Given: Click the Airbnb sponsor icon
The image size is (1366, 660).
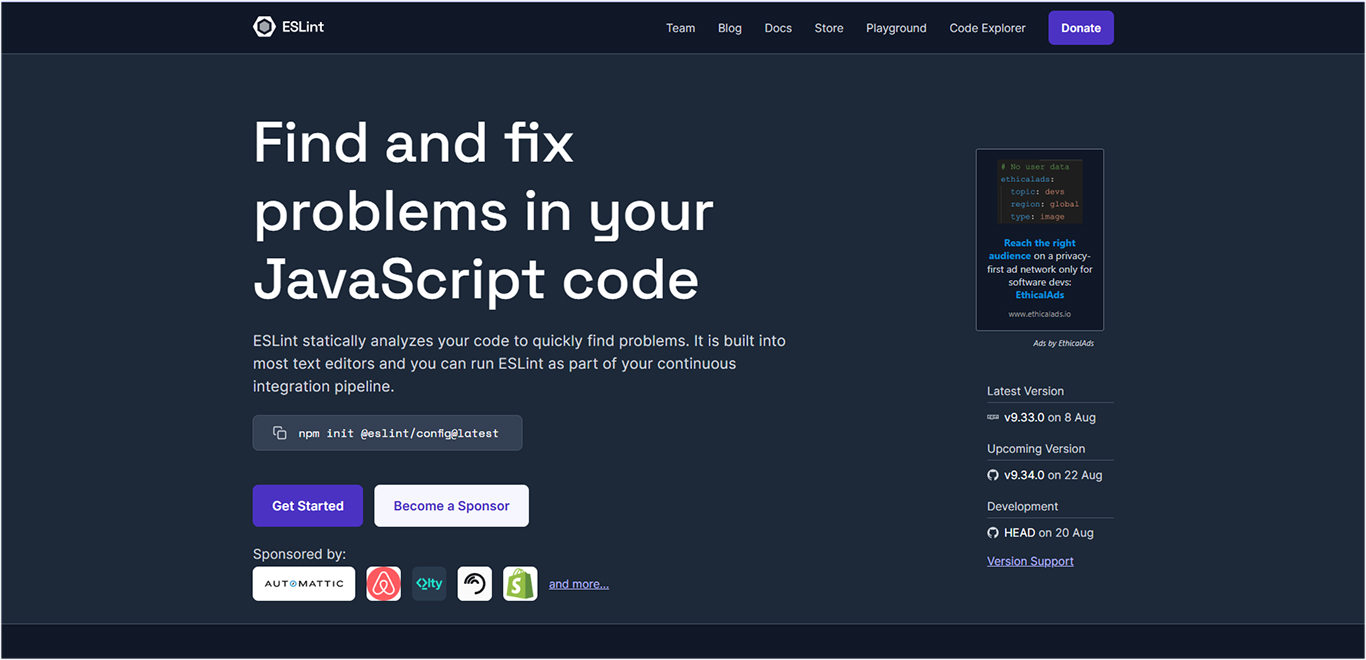Looking at the screenshot, I should click(383, 583).
